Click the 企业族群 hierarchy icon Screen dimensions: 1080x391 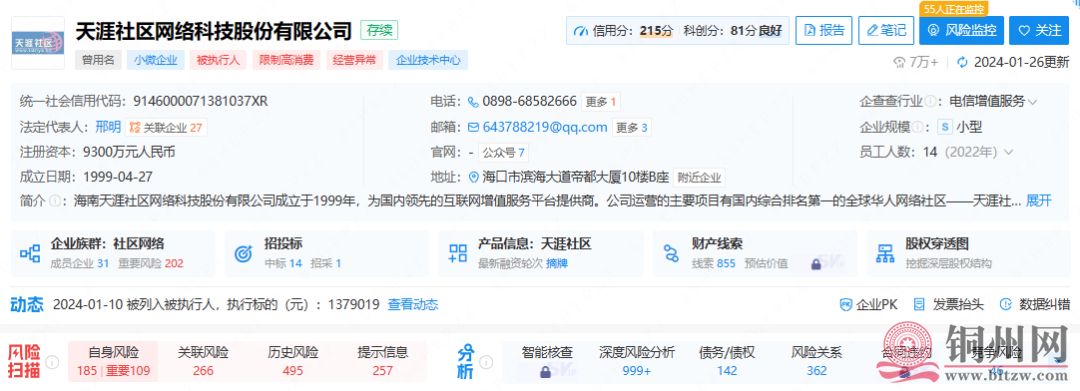pos(30,254)
